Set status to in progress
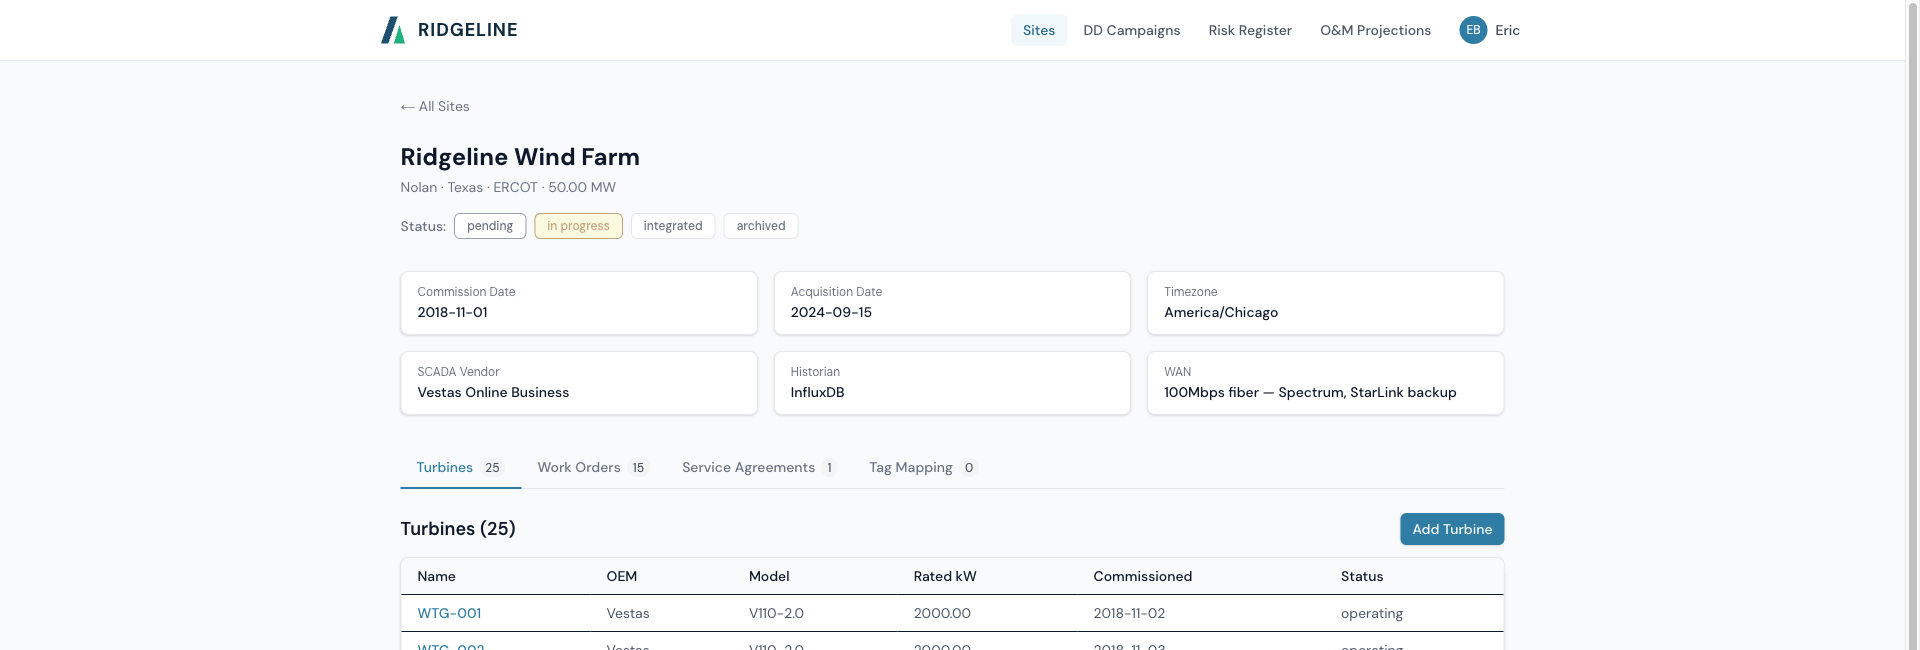The width and height of the screenshot is (1920, 650). pos(578,226)
